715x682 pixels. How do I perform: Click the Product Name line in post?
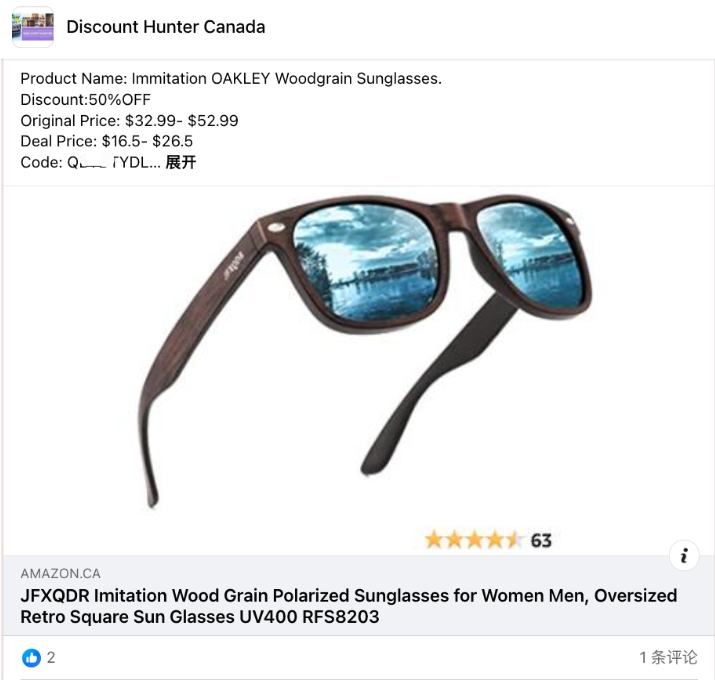231,78
